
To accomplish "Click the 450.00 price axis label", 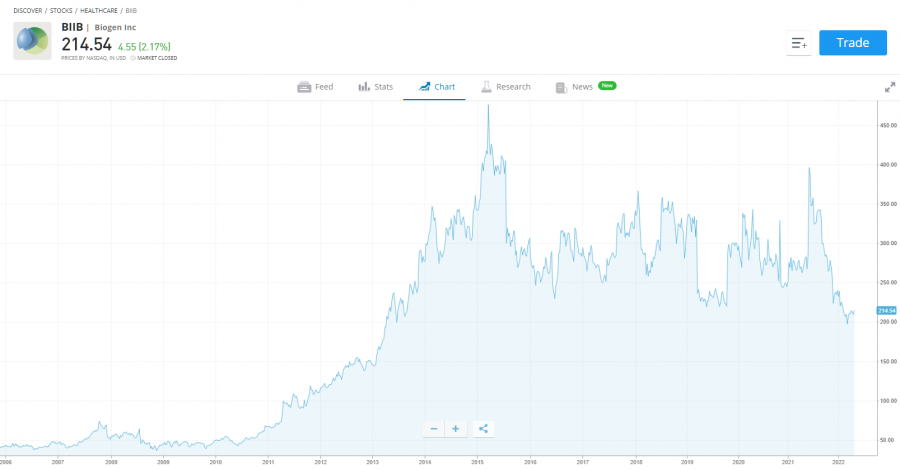I will click(x=888, y=125).
